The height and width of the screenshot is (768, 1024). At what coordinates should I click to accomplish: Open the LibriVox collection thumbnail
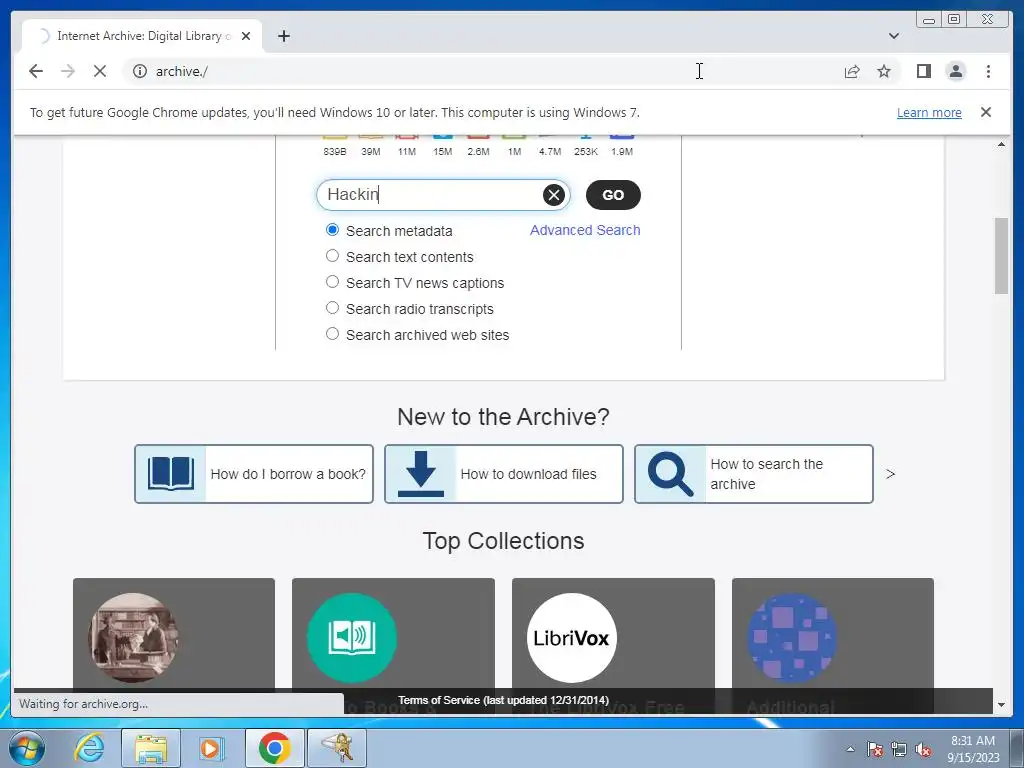[x=571, y=638]
